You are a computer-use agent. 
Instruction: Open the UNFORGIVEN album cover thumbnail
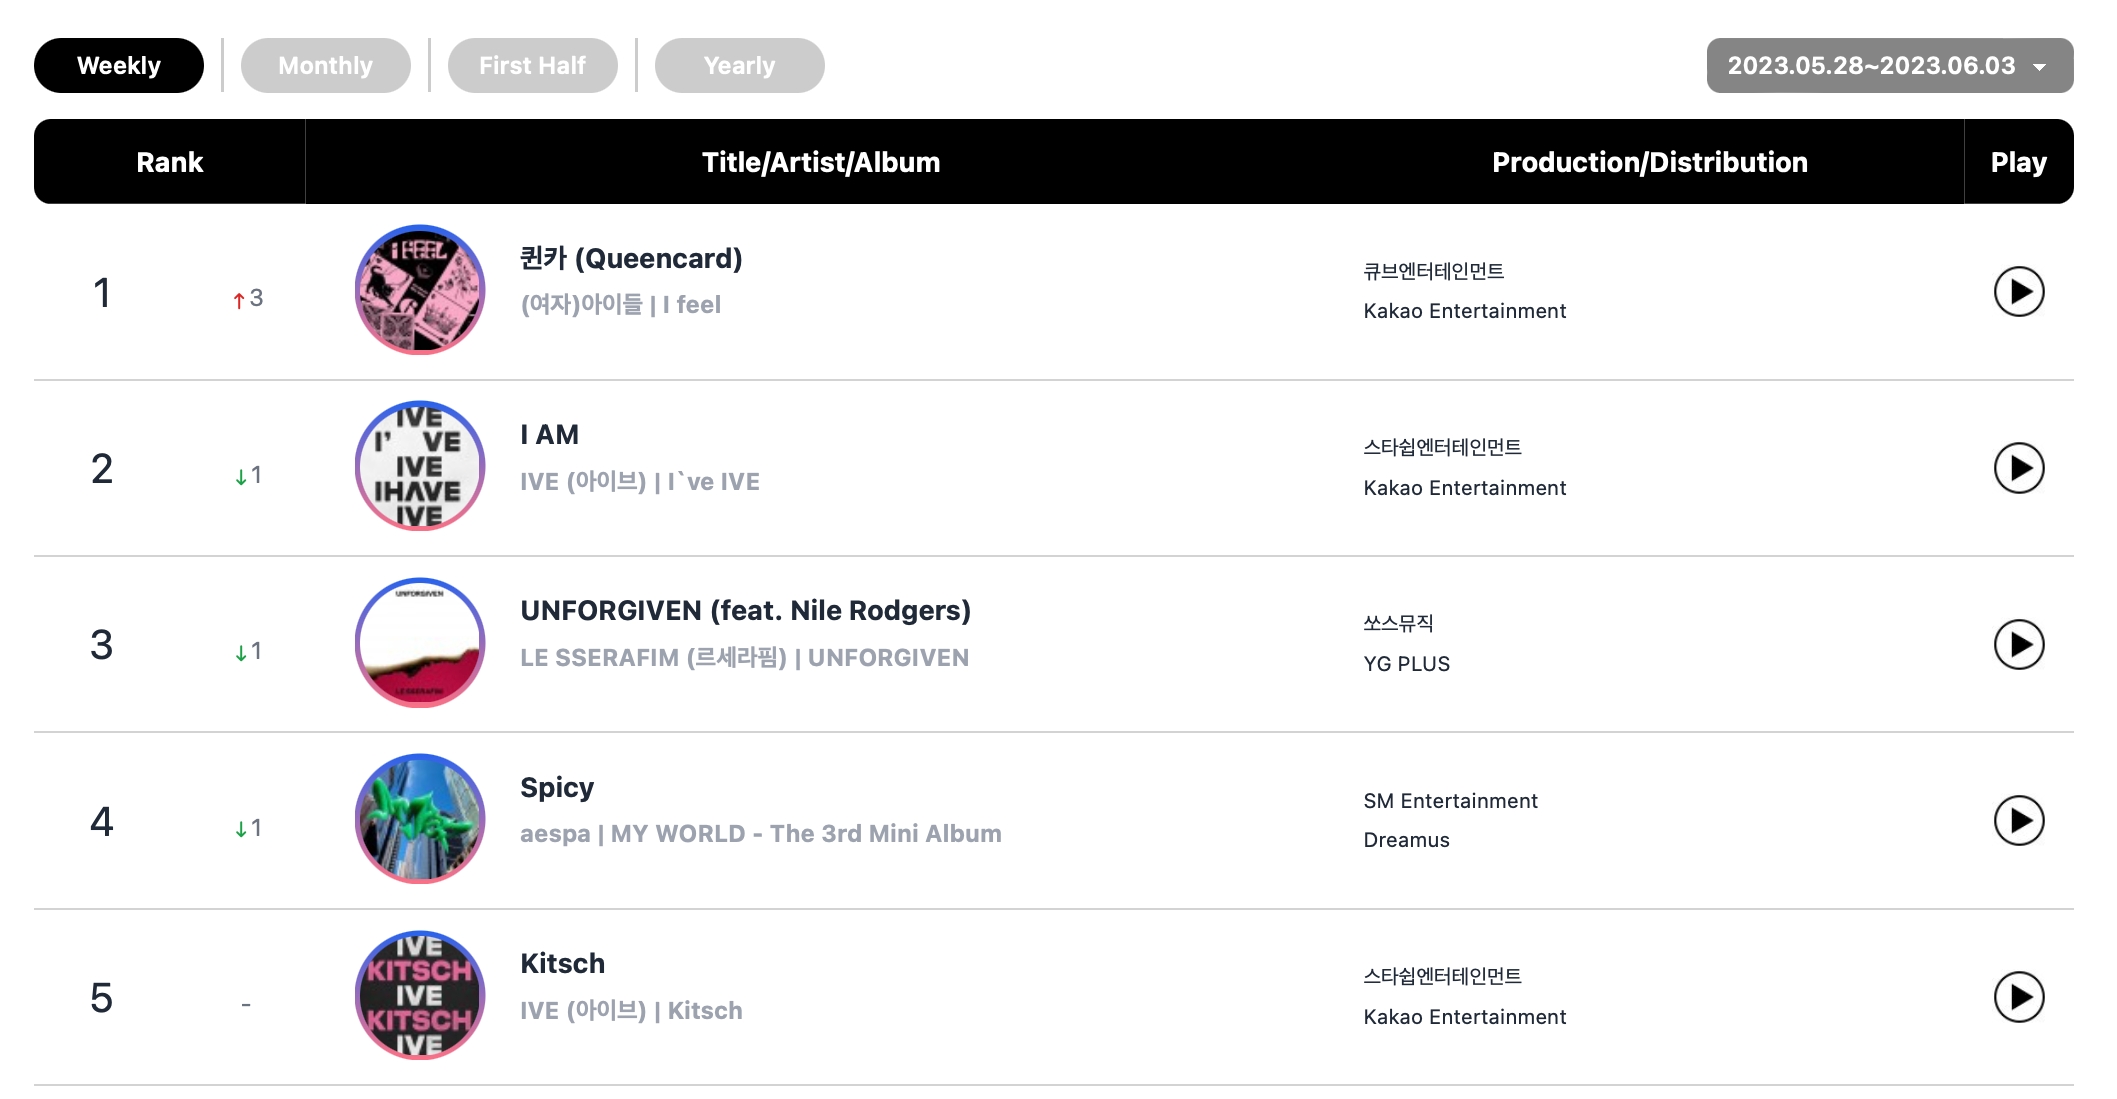pyautogui.click(x=420, y=643)
